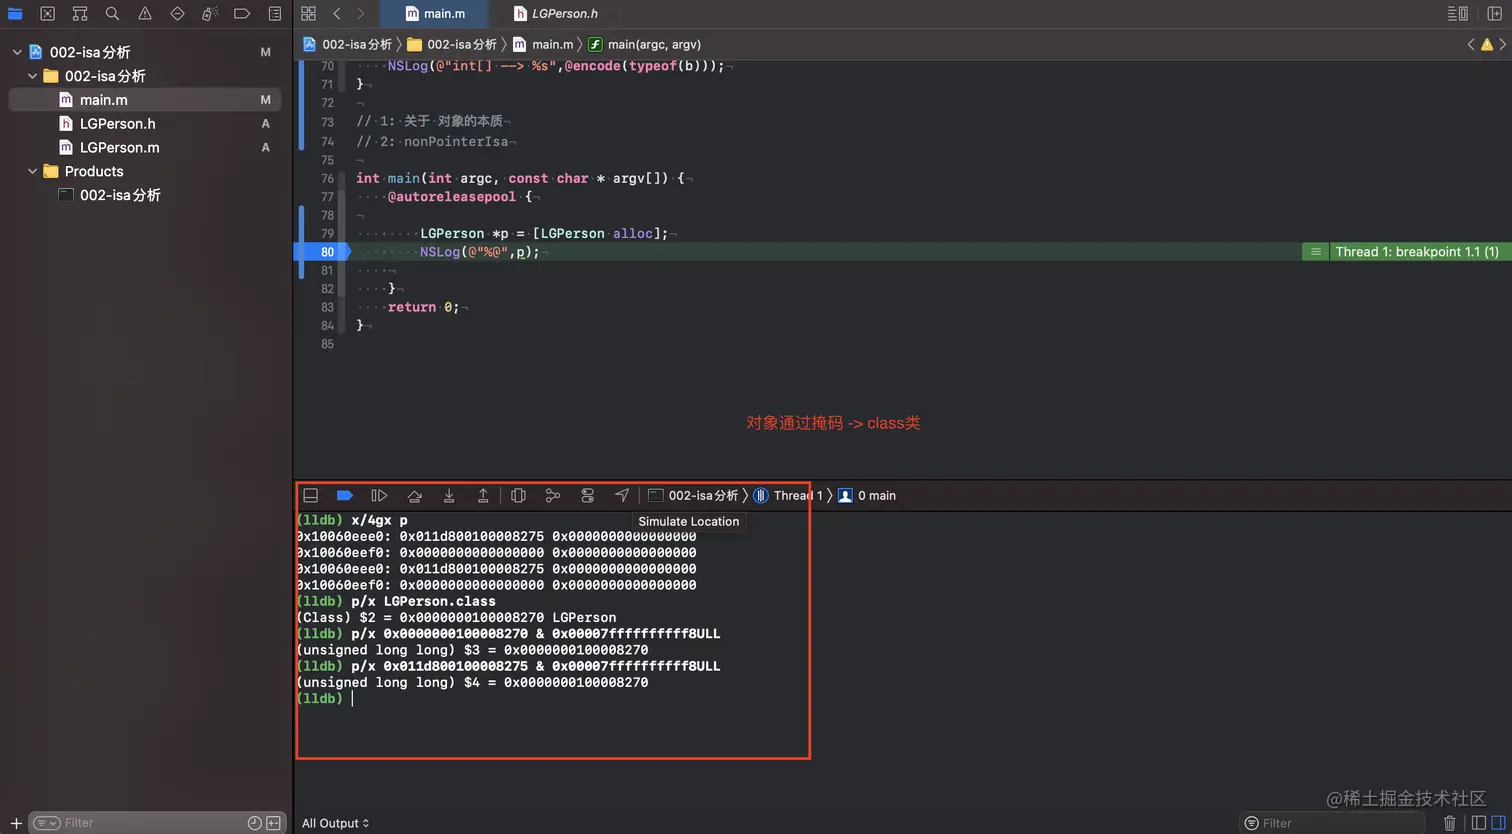Screen dimensions: 1512x834
Task: Click Simulate Location arrow icon
Action: [x=622, y=495]
